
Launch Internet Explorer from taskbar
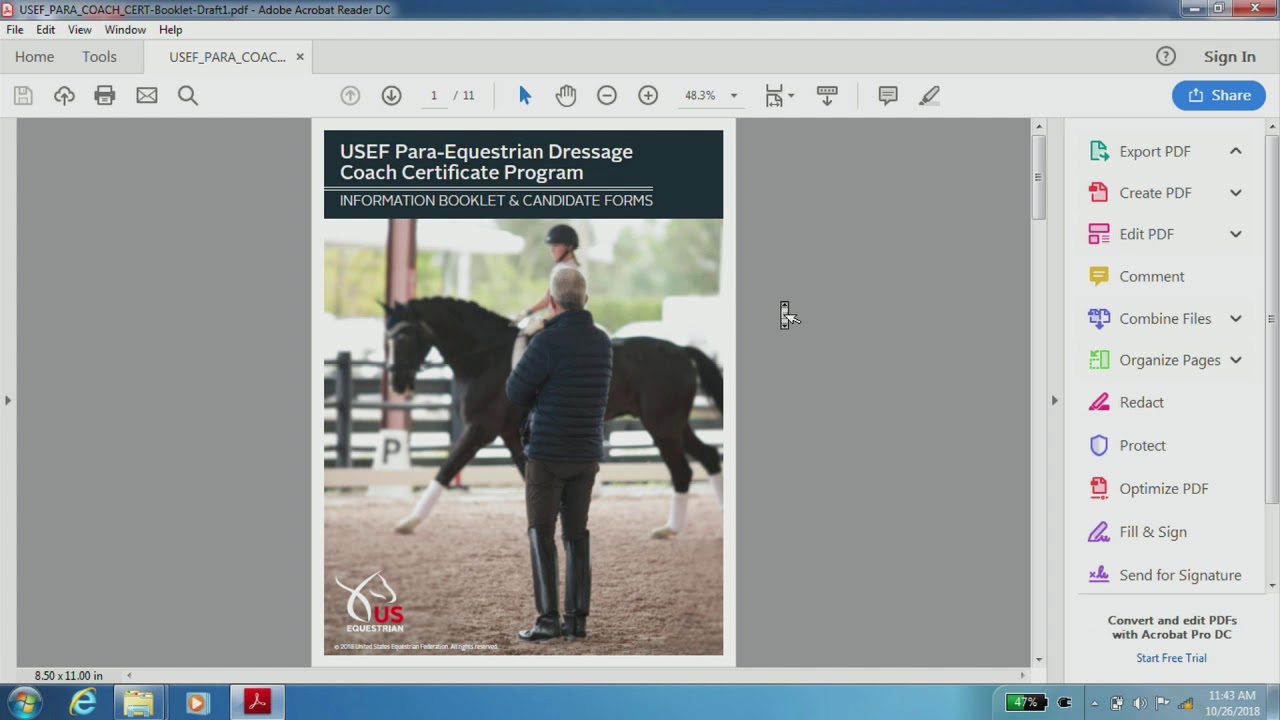click(x=83, y=703)
